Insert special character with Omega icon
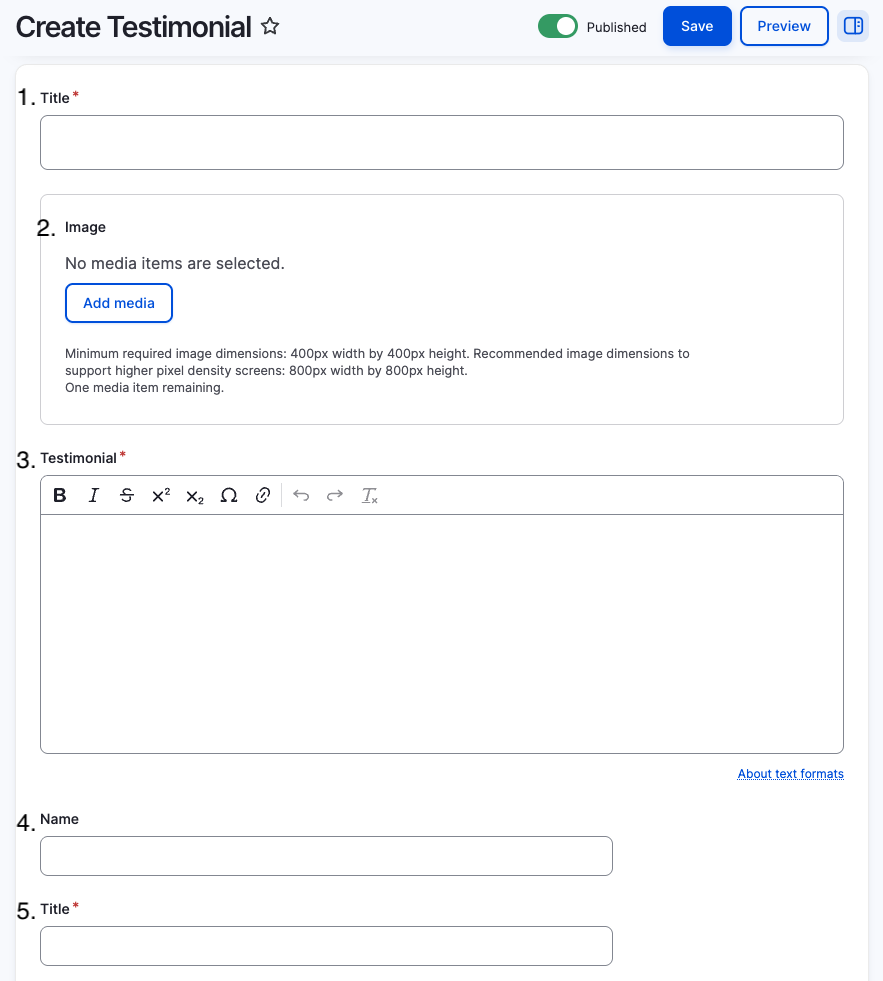Viewport: 883px width, 981px height. pos(229,496)
